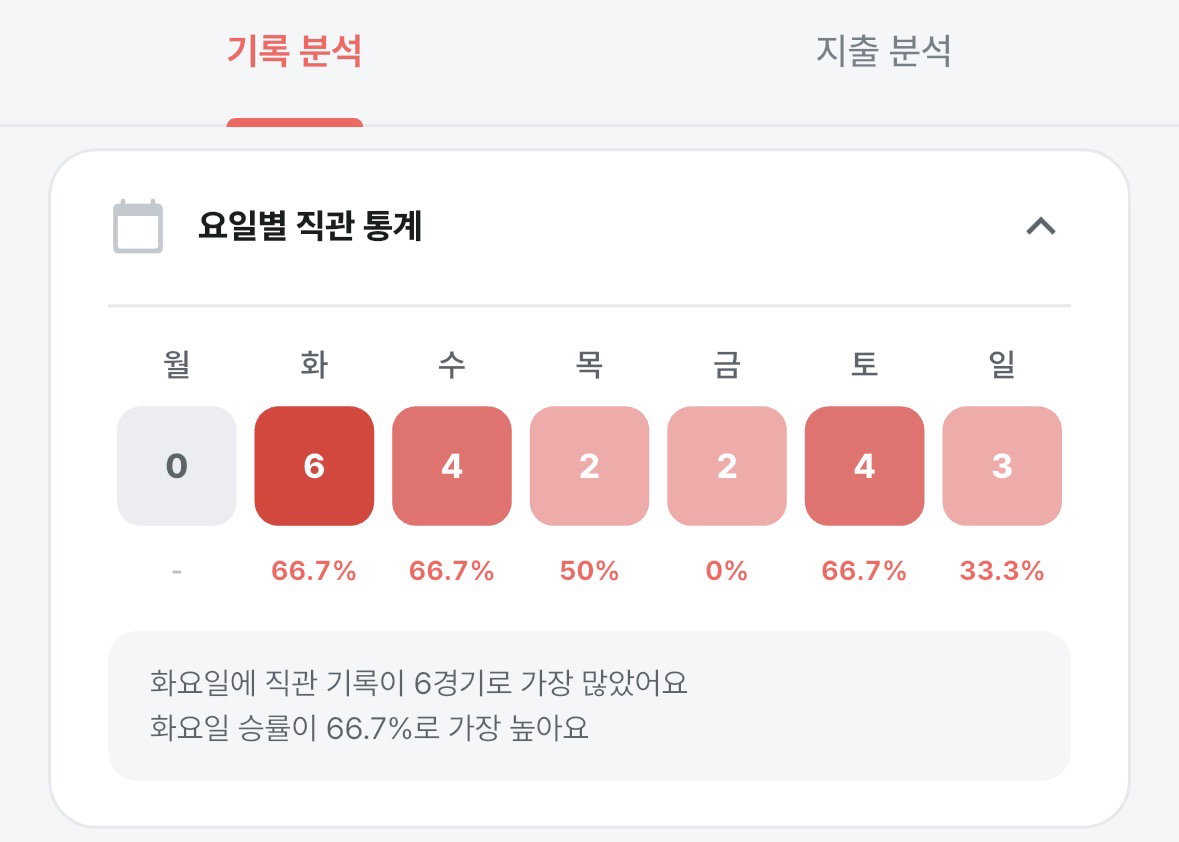Image resolution: width=1179 pixels, height=842 pixels.
Task: Click the summary line about 6경기
Action: pos(419,683)
